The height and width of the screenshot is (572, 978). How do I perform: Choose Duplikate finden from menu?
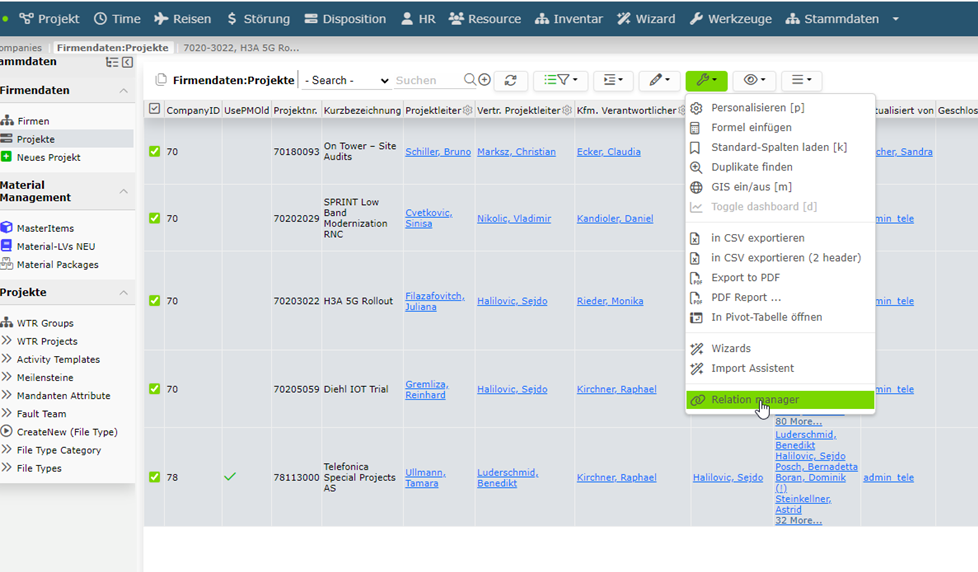pos(780,167)
